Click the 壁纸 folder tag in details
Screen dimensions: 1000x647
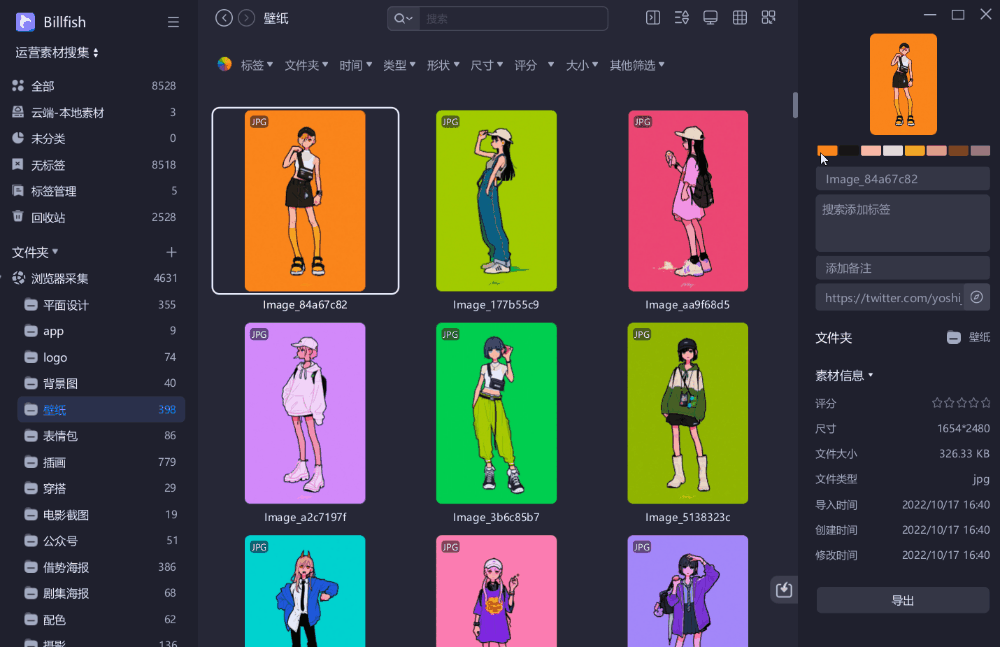coord(968,338)
